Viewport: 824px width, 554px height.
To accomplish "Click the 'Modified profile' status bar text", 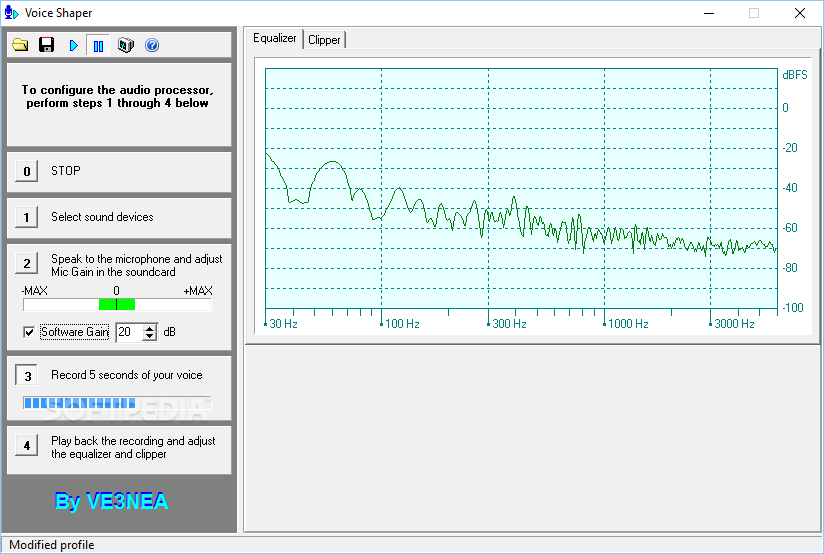I will tap(52, 545).
